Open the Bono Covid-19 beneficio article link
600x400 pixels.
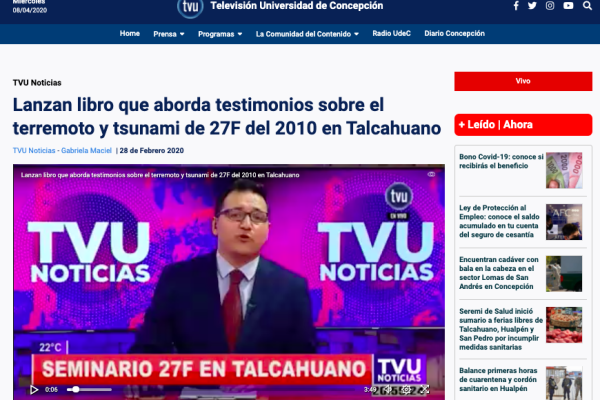pos(501,161)
